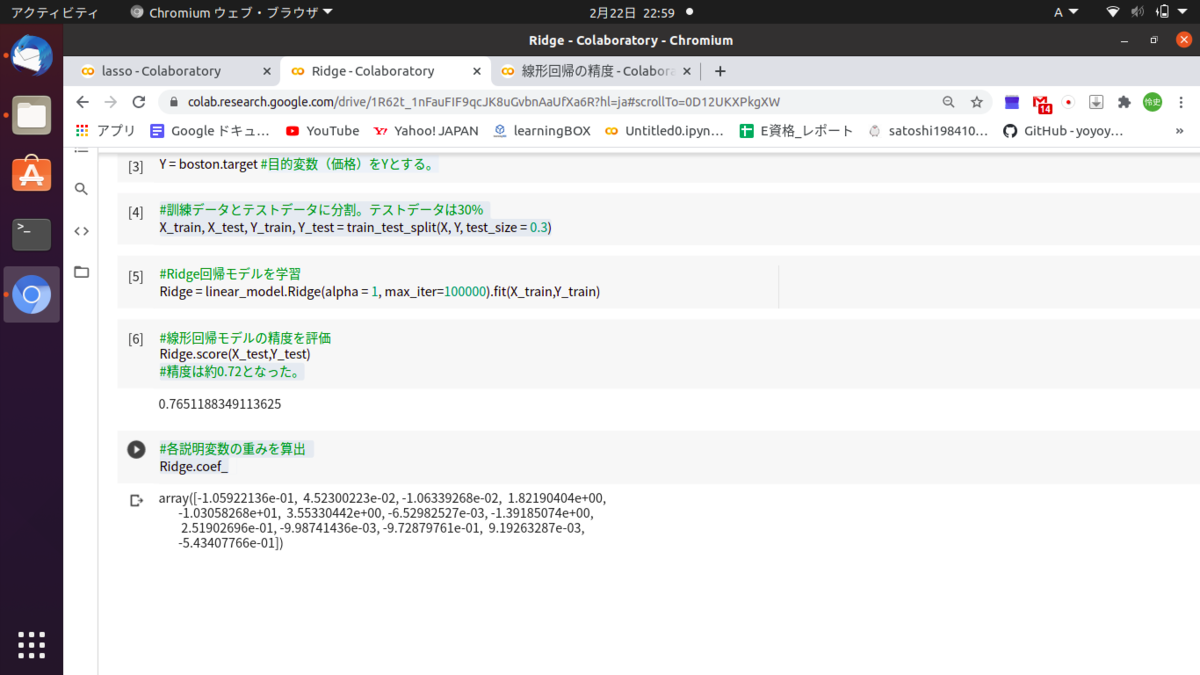Open Chromium three-dot menu

pyautogui.click(x=1181, y=102)
